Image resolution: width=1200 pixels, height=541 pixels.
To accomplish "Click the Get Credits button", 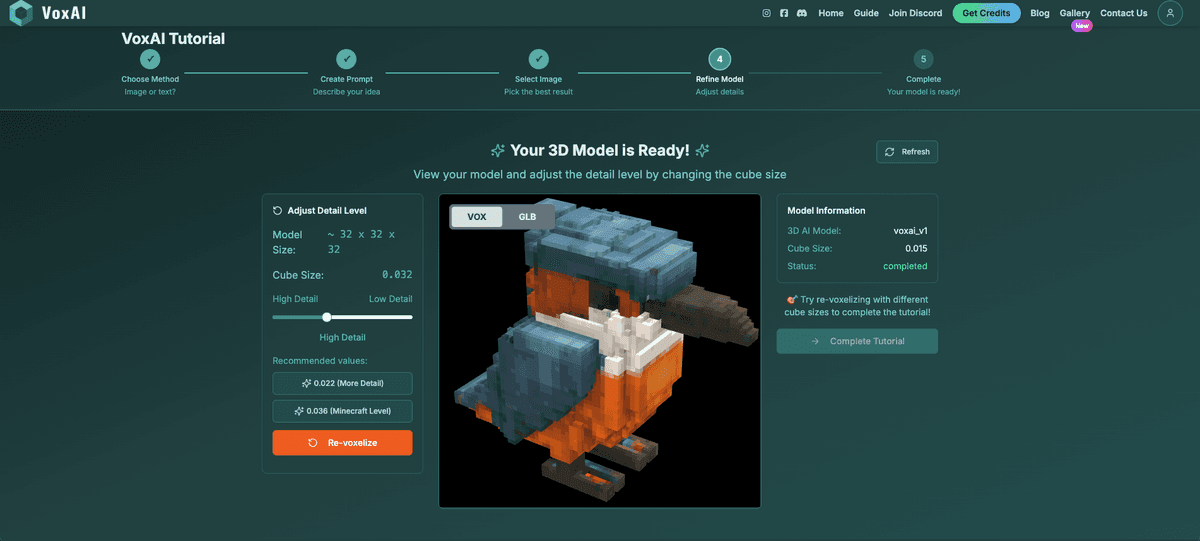I will 986,13.
